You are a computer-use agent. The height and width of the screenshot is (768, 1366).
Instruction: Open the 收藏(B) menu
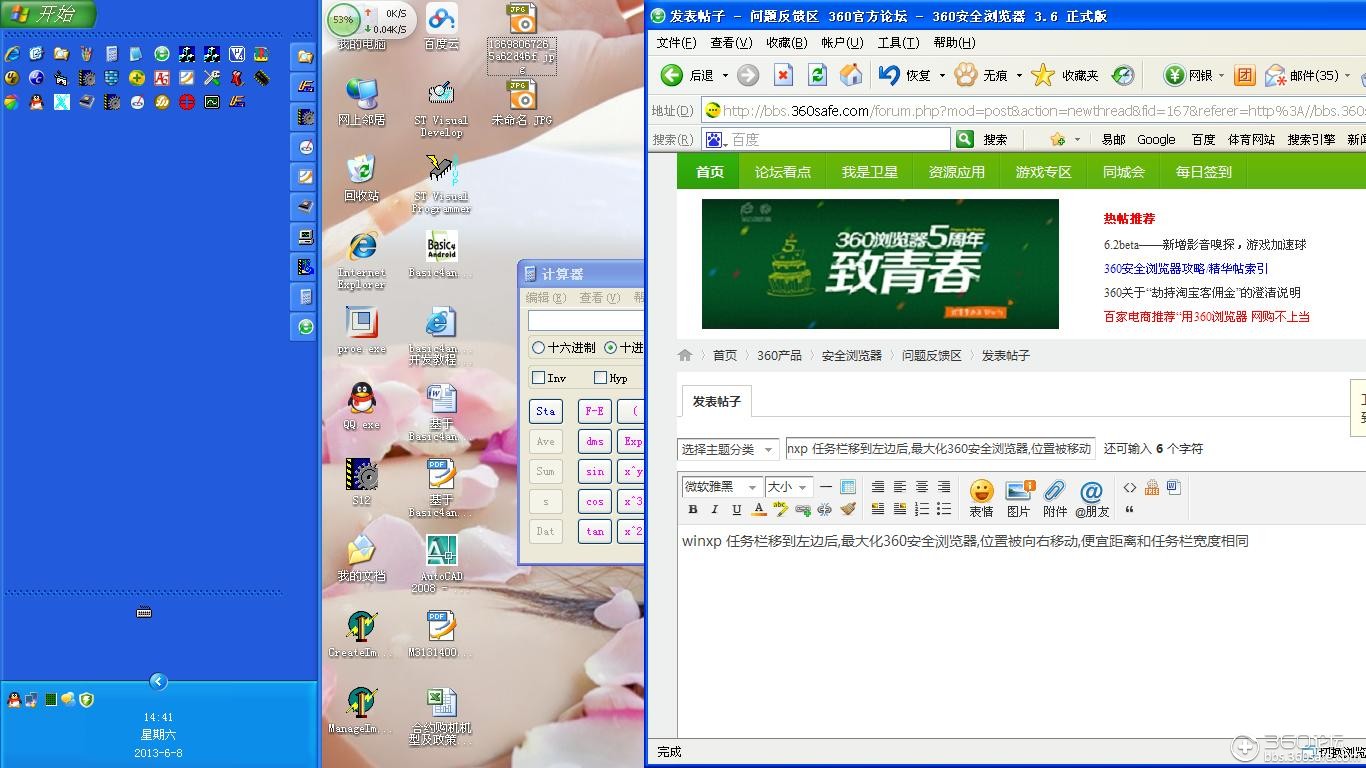[786, 43]
